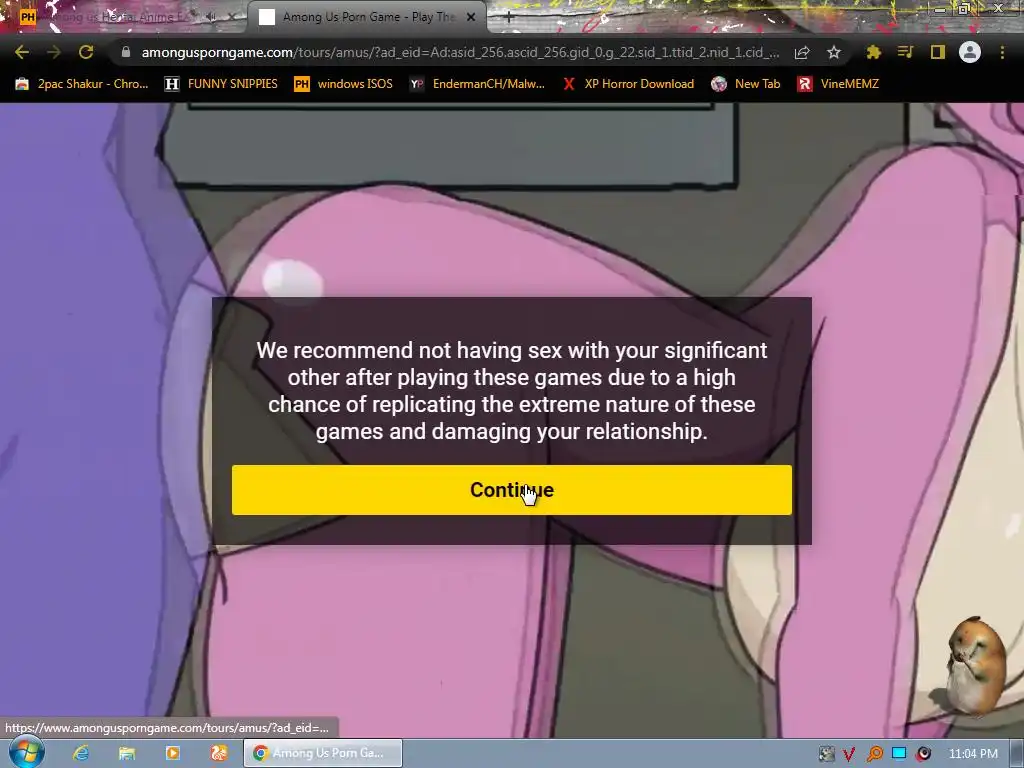The image size is (1024, 768).
Task: Open the Windows Start menu
Action: (x=27, y=752)
